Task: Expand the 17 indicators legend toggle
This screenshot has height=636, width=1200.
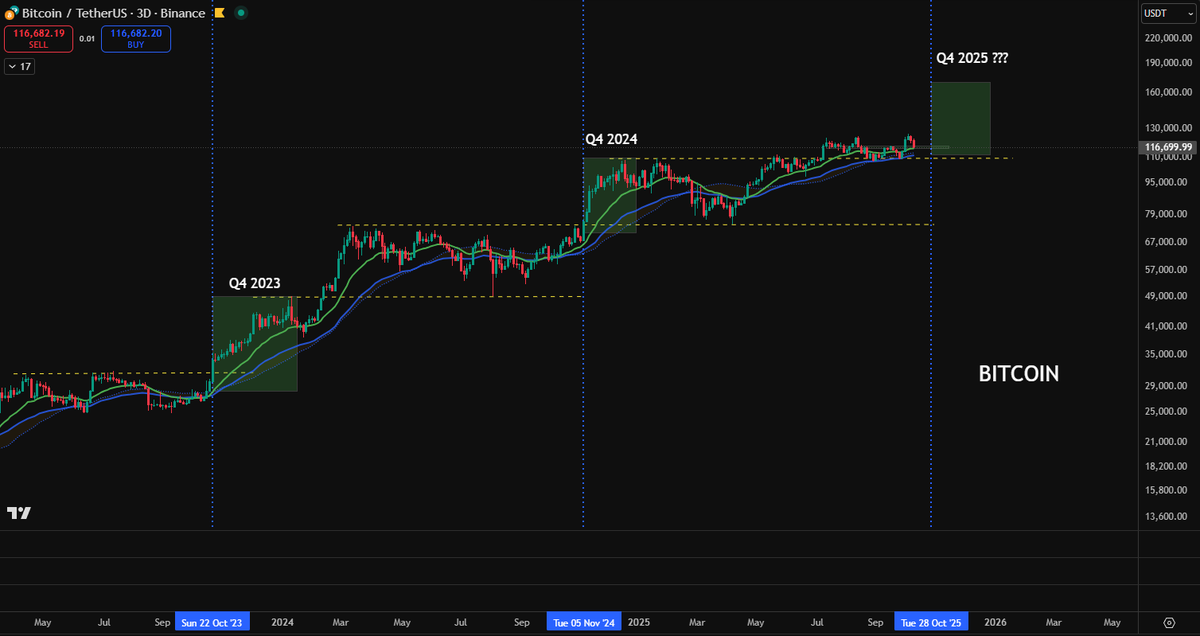Action: [18, 66]
